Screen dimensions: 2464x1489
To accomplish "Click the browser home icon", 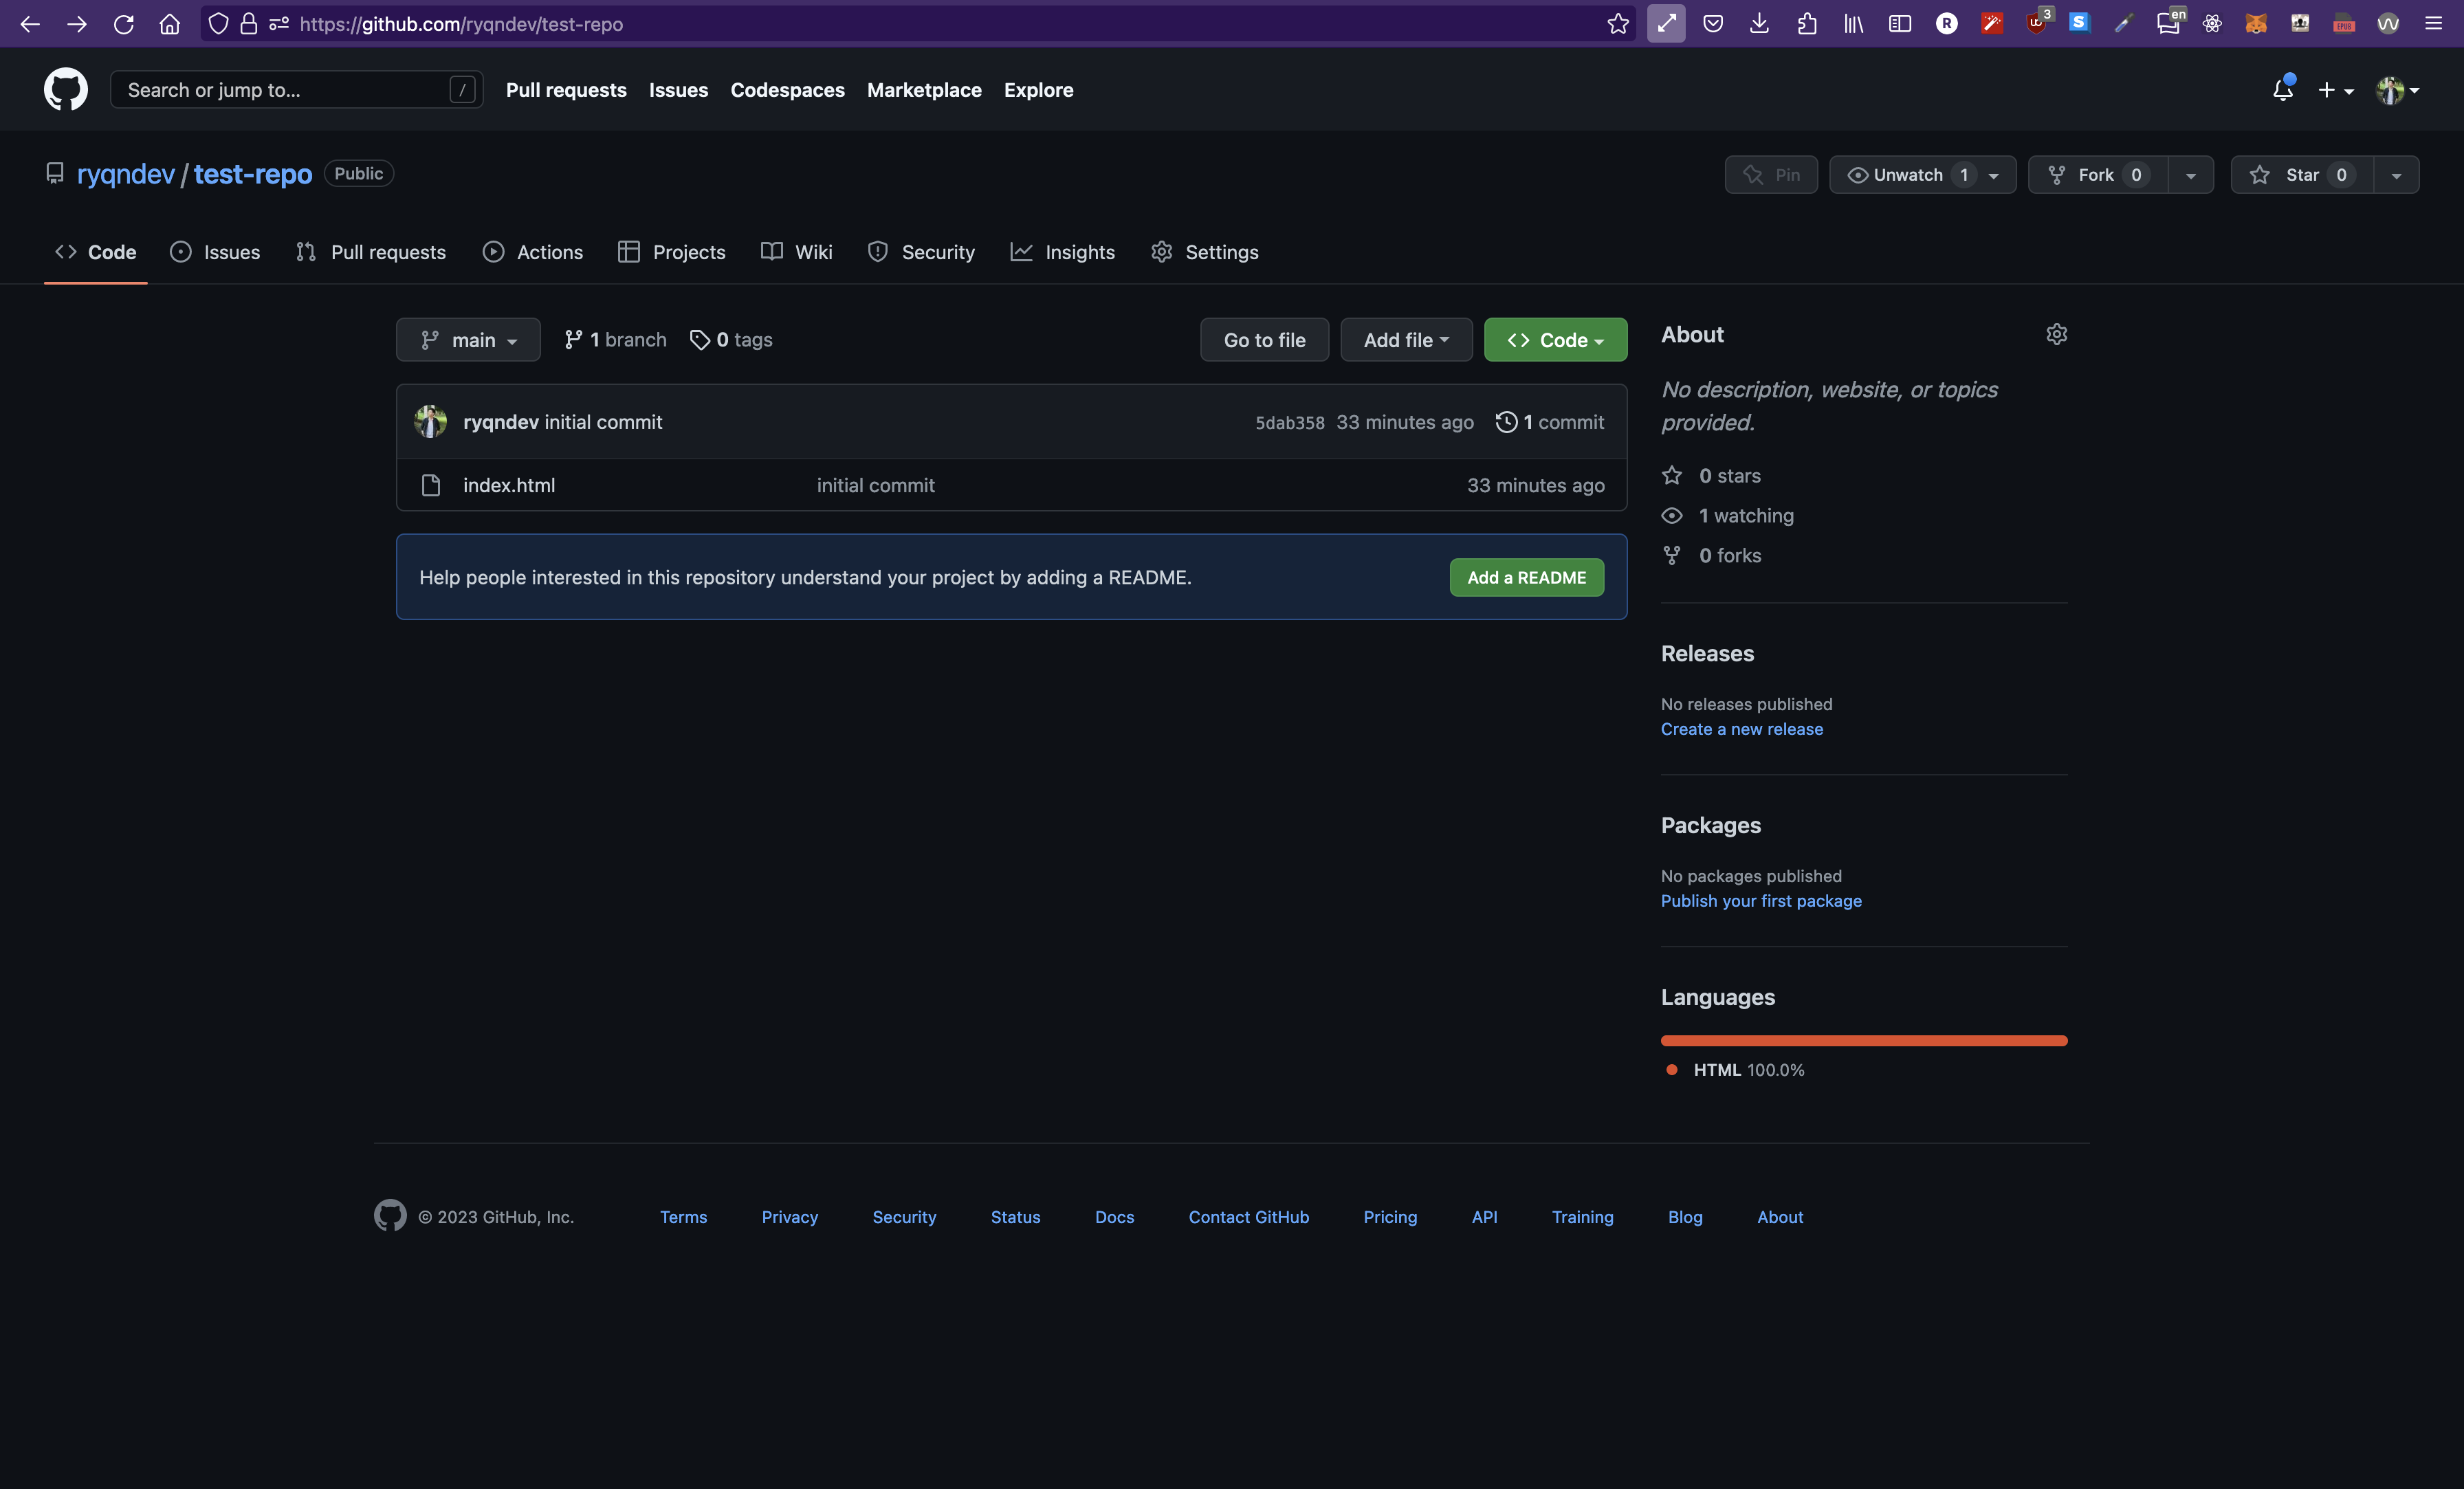I will point(170,24).
